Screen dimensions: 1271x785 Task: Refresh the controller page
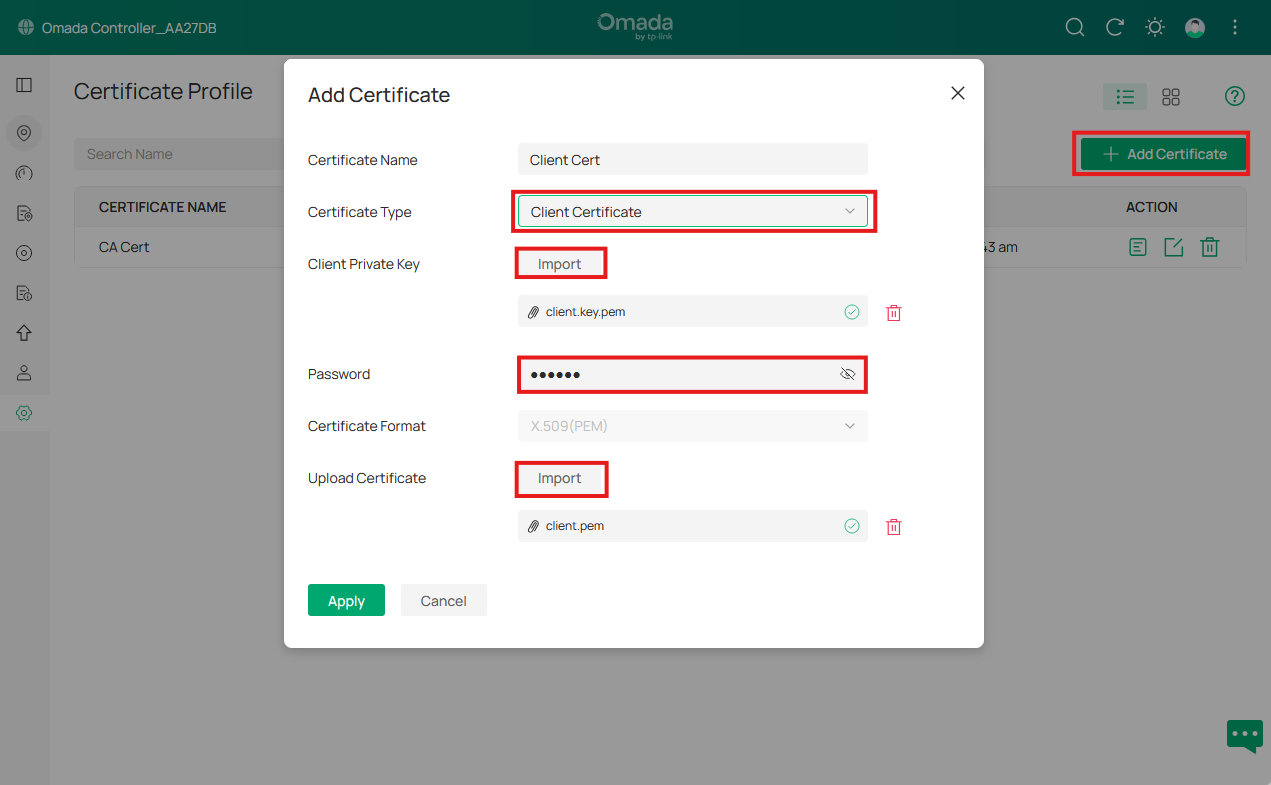(1114, 27)
